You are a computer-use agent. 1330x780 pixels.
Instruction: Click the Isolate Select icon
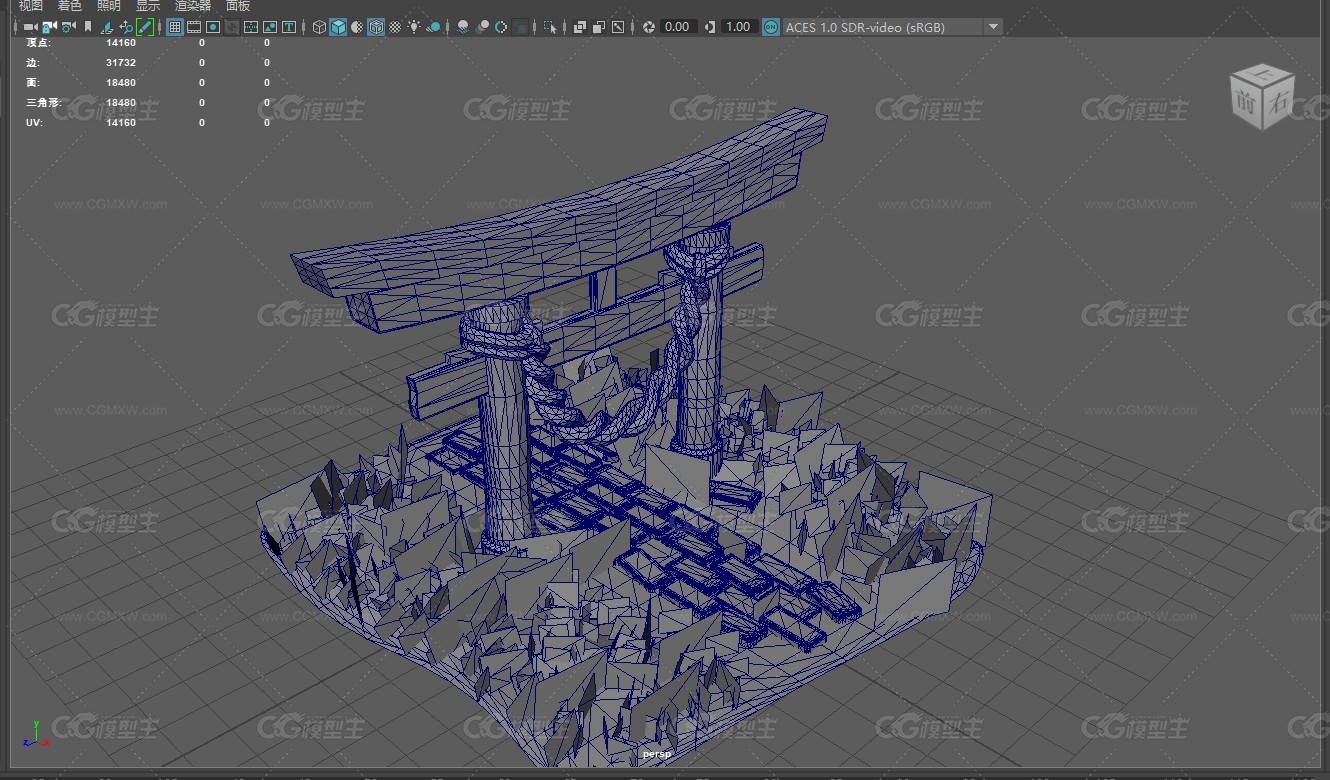[x=549, y=27]
